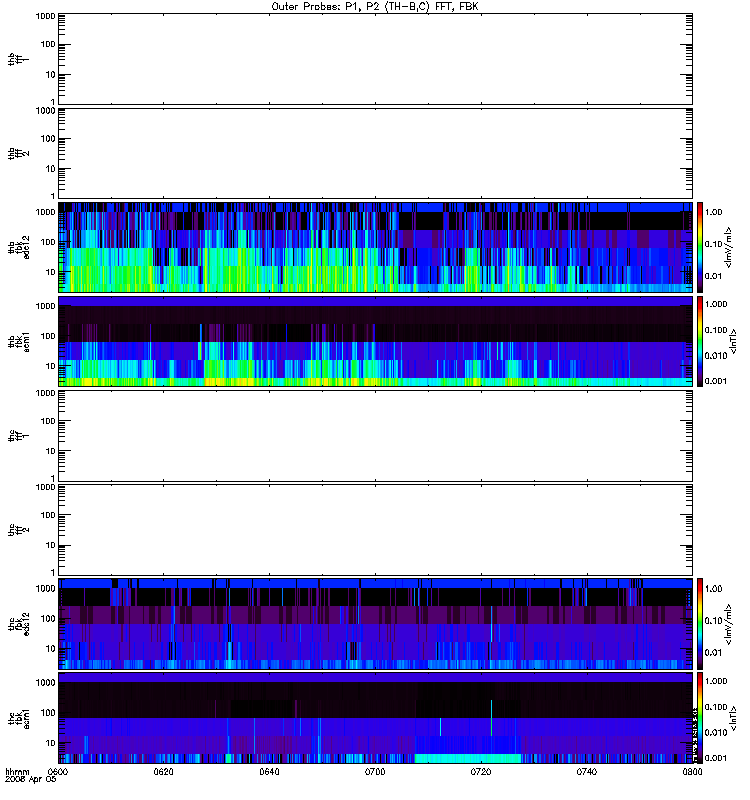
Task: Click the "thb fbk edc12" y-axis title
Action: click(x=19, y=247)
